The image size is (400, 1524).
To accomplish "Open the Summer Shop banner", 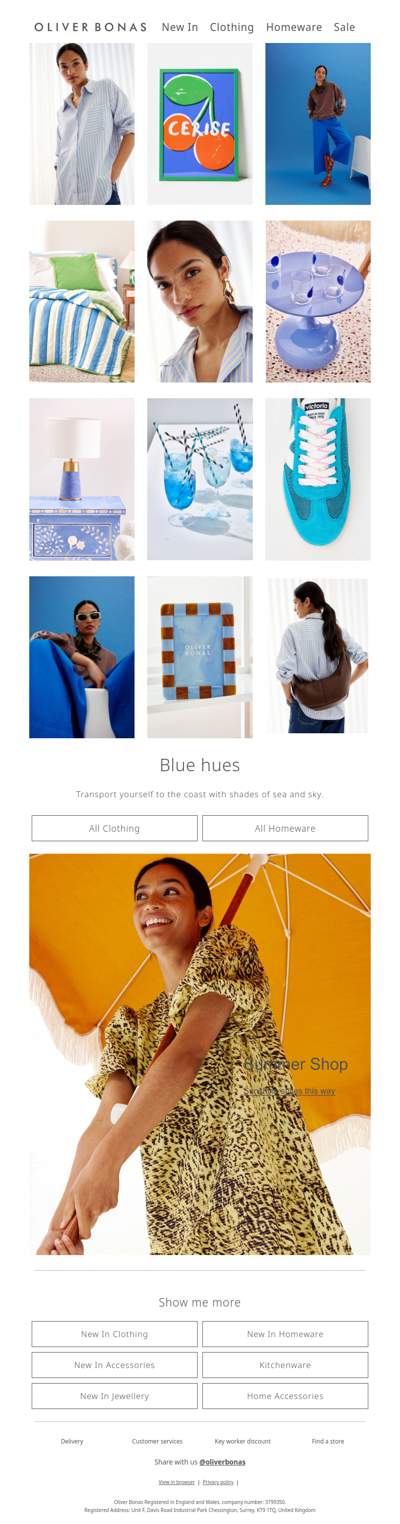I will coord(200,1054).
